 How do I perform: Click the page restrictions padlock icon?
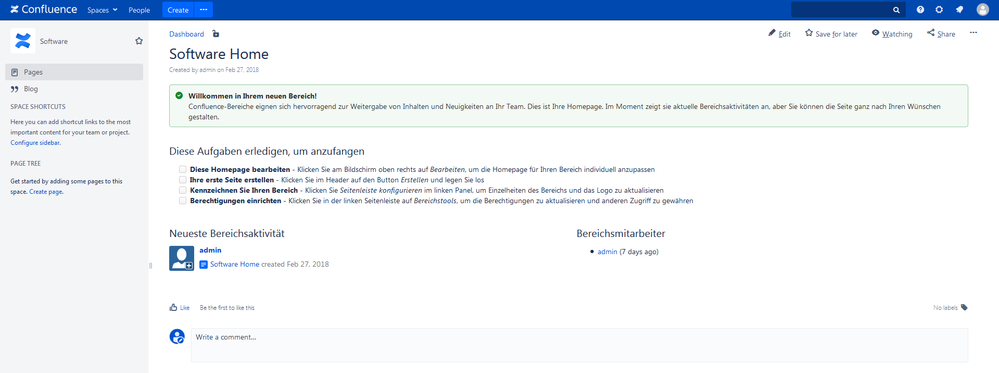215,34
